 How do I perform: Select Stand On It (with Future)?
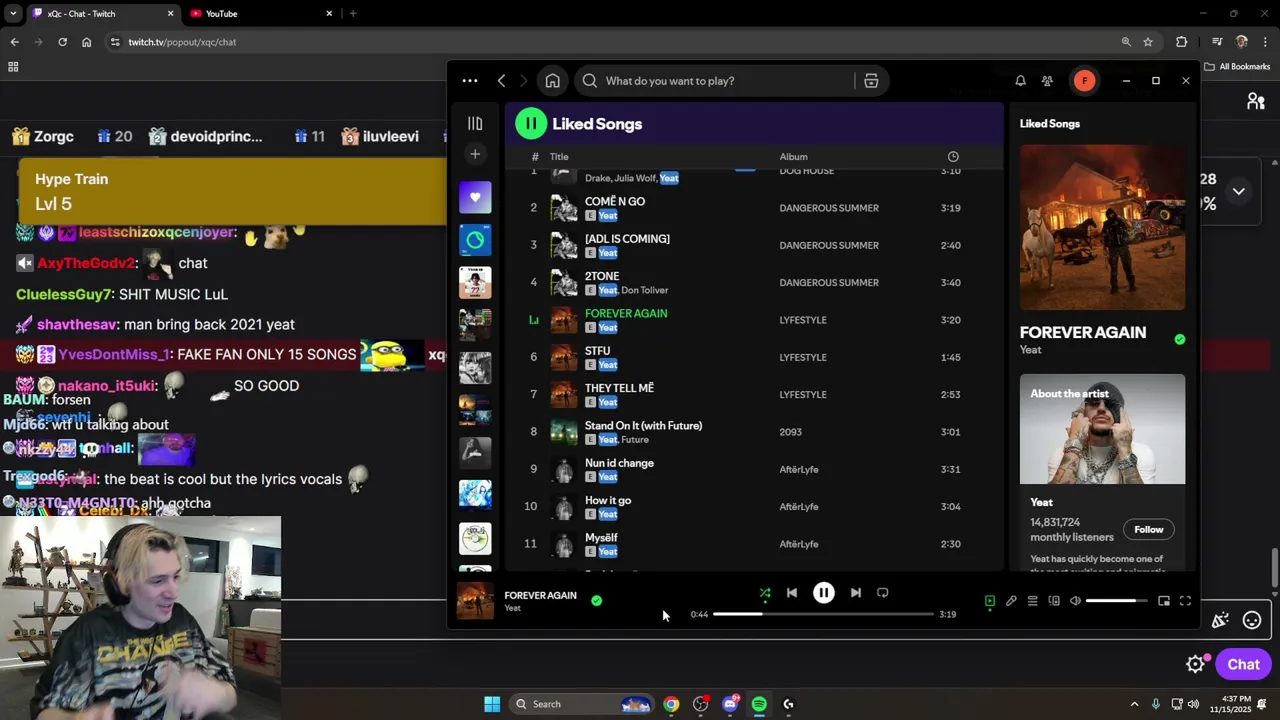[643, 426]
